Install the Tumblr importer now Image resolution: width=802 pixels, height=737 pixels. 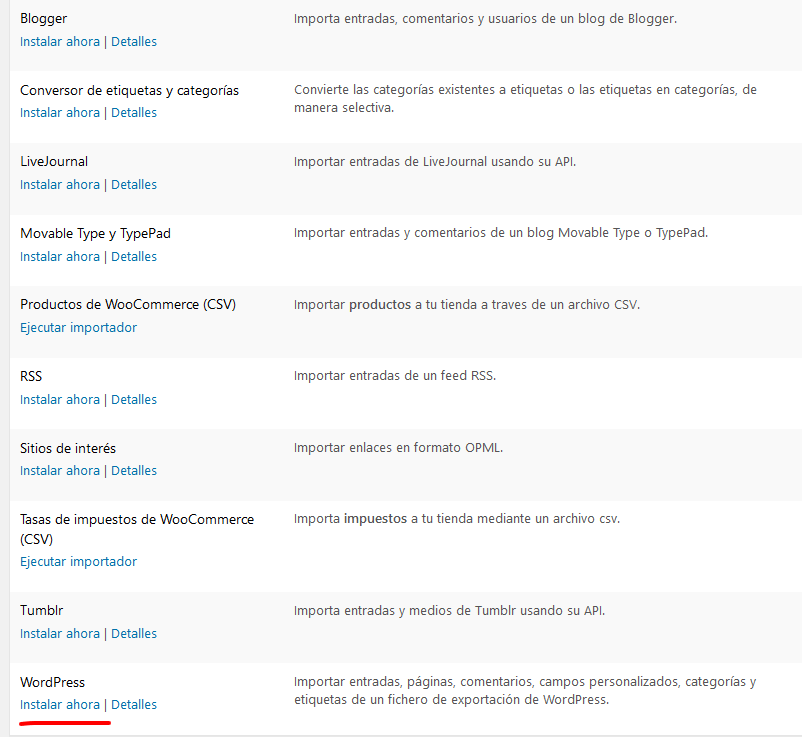tap(60, 634)
